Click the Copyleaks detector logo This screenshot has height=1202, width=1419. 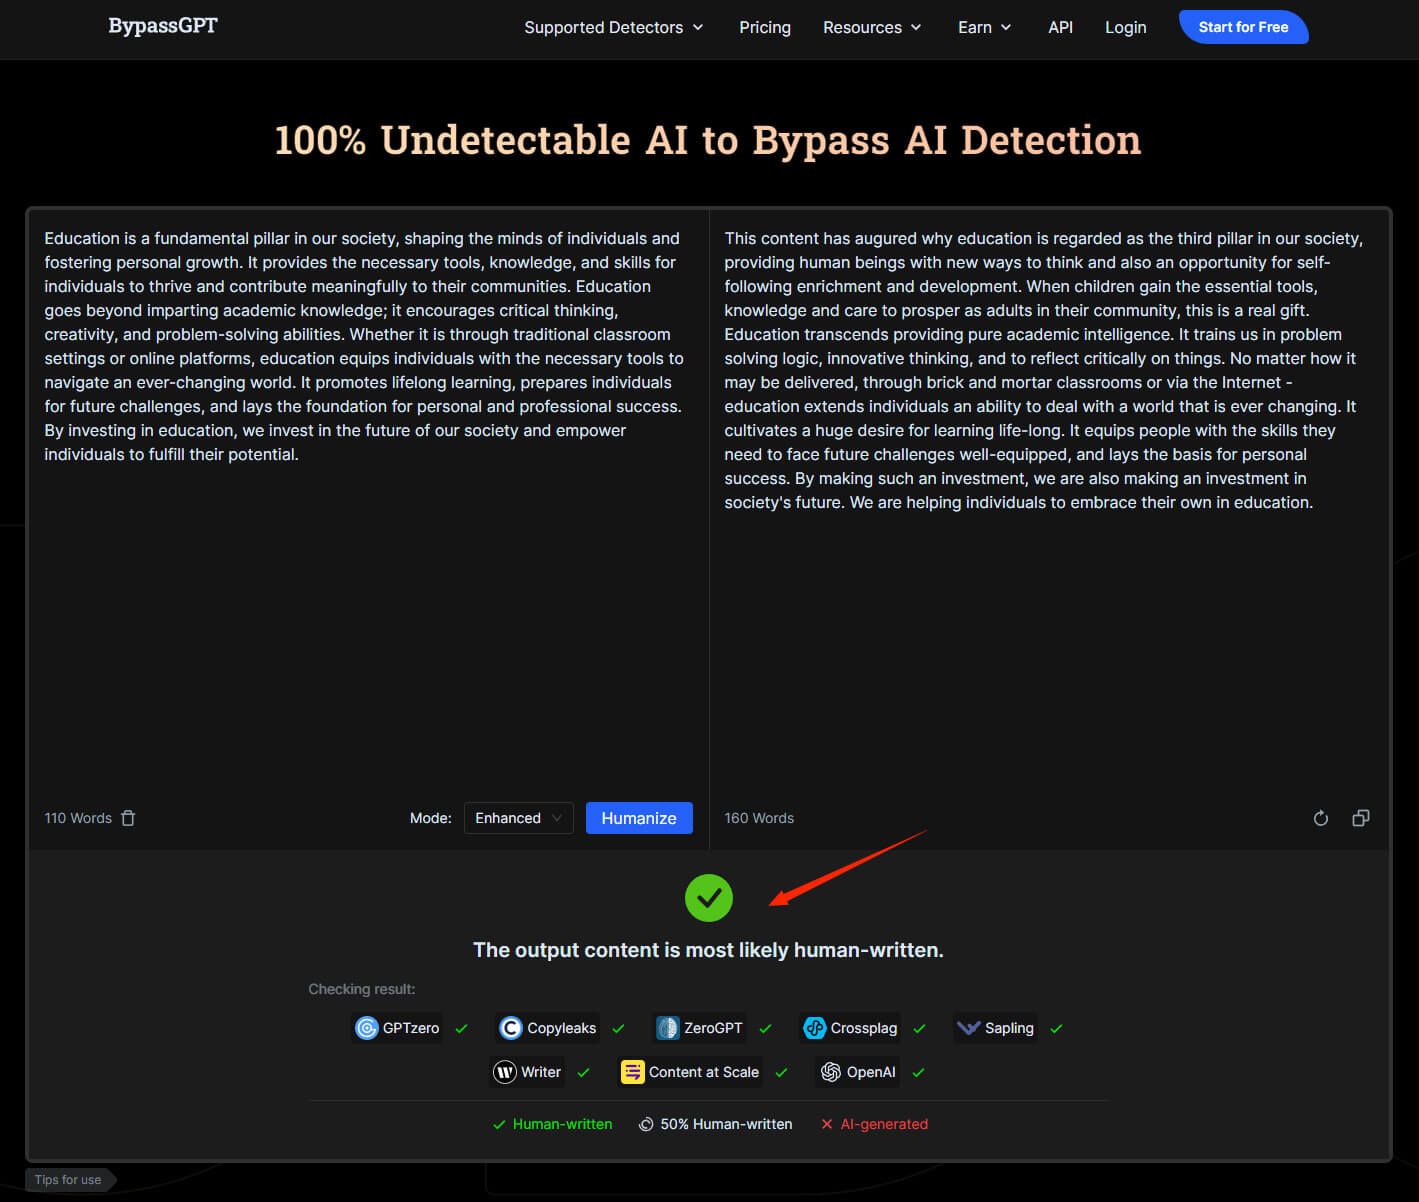tap(511, 1028)
